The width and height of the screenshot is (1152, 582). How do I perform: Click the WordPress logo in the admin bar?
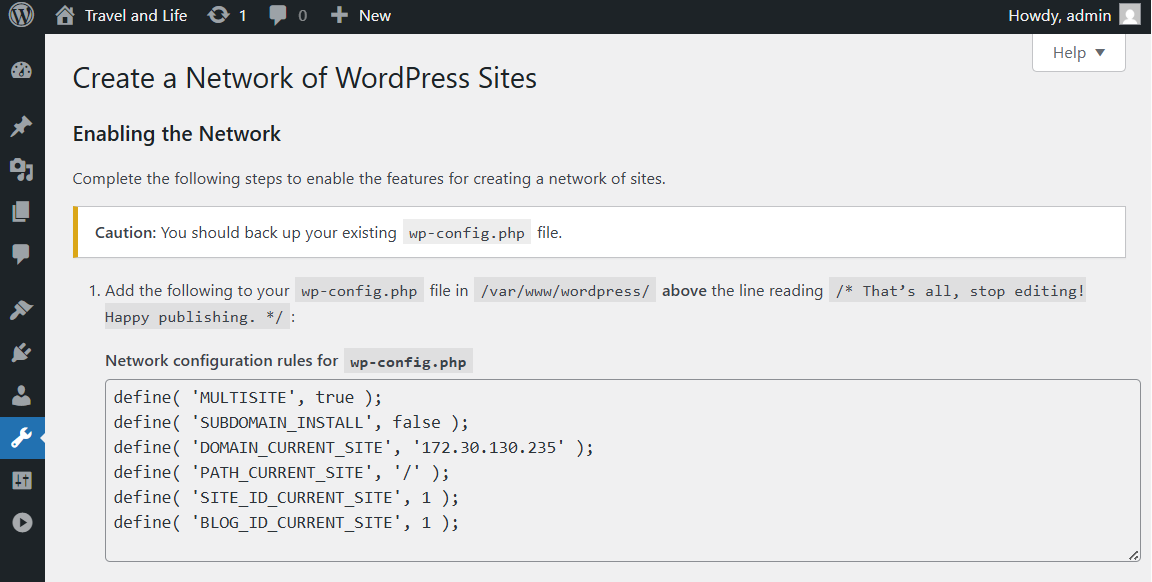click(22, 16)
